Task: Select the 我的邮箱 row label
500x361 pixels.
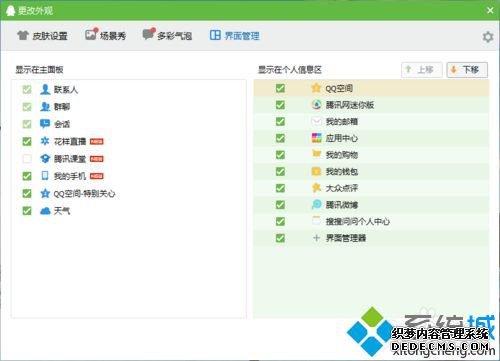Action: pos(342,122)
